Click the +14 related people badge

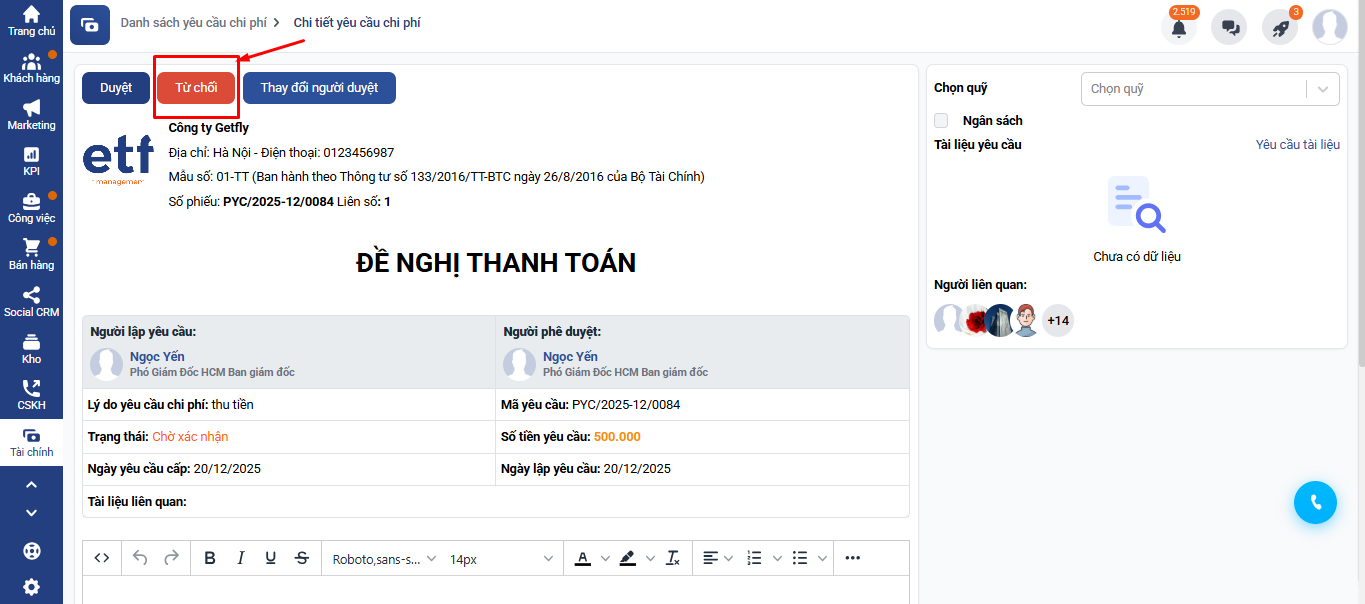[1057, 321]
